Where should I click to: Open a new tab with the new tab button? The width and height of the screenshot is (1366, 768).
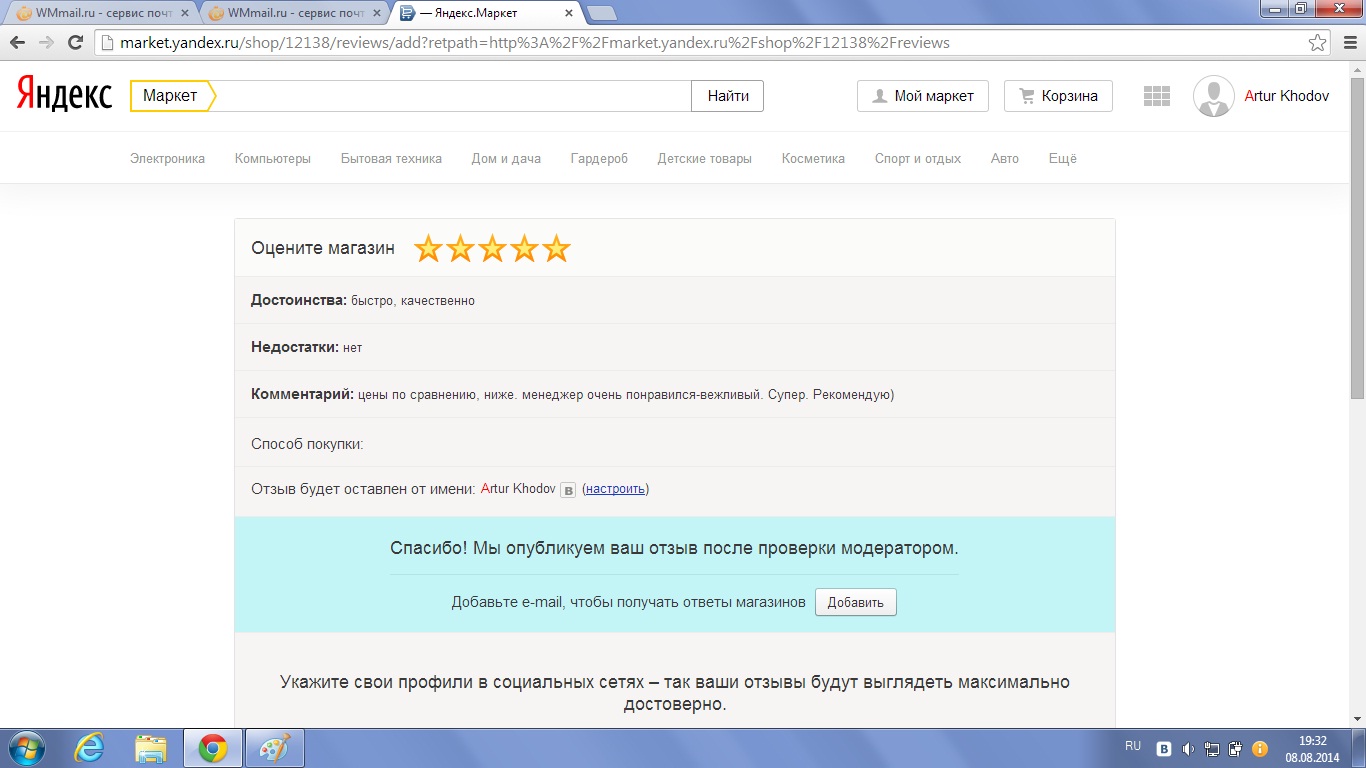(600, 13)
